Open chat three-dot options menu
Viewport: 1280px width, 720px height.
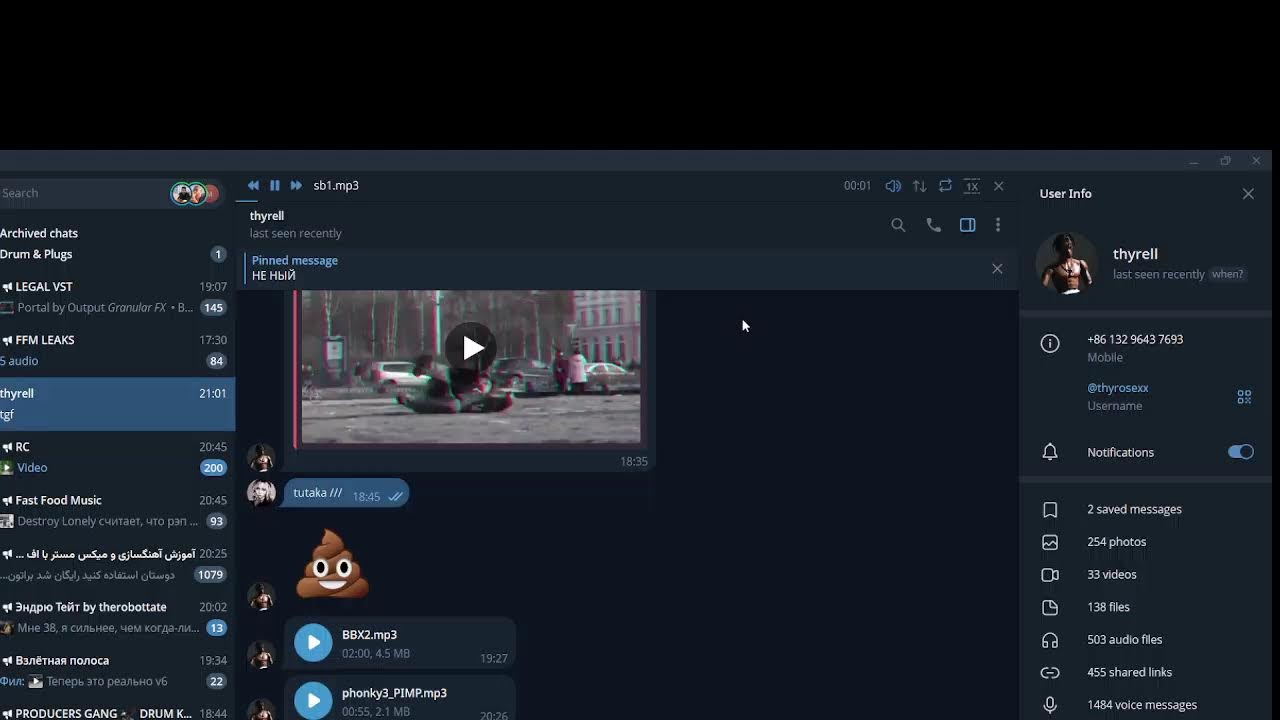997,225
